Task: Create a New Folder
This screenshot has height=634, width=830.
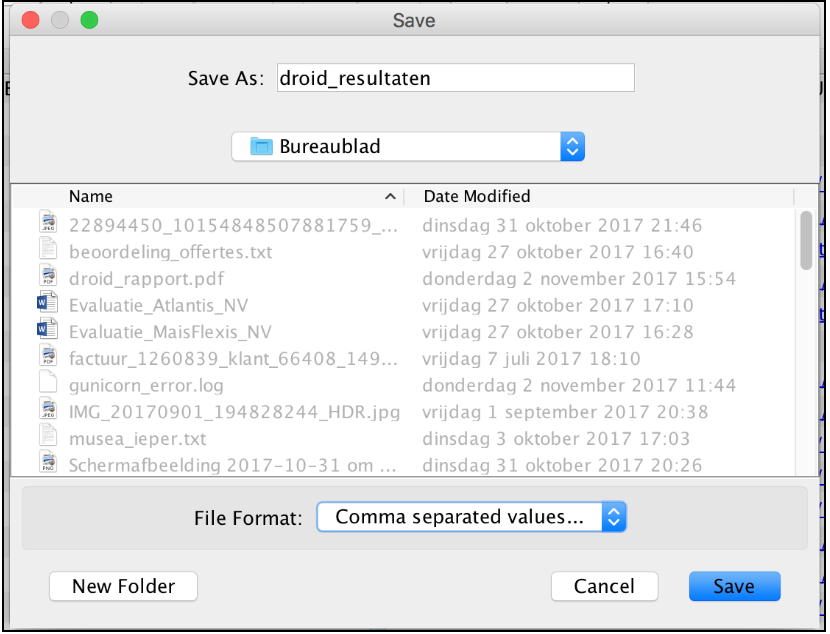Action: click(123, 587)
